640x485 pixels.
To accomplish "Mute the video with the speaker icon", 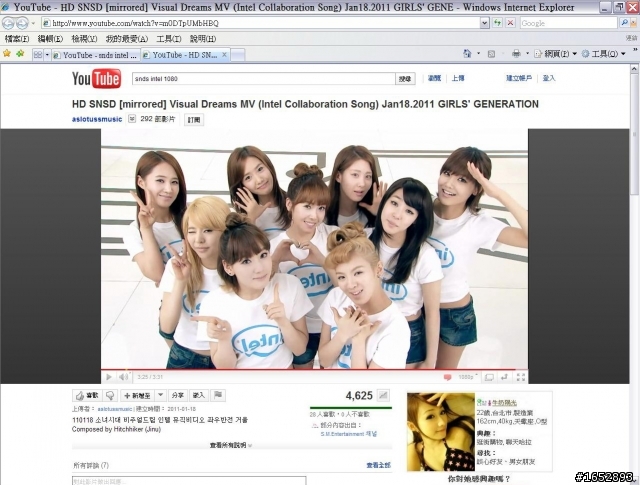I will tap(123, 377).
